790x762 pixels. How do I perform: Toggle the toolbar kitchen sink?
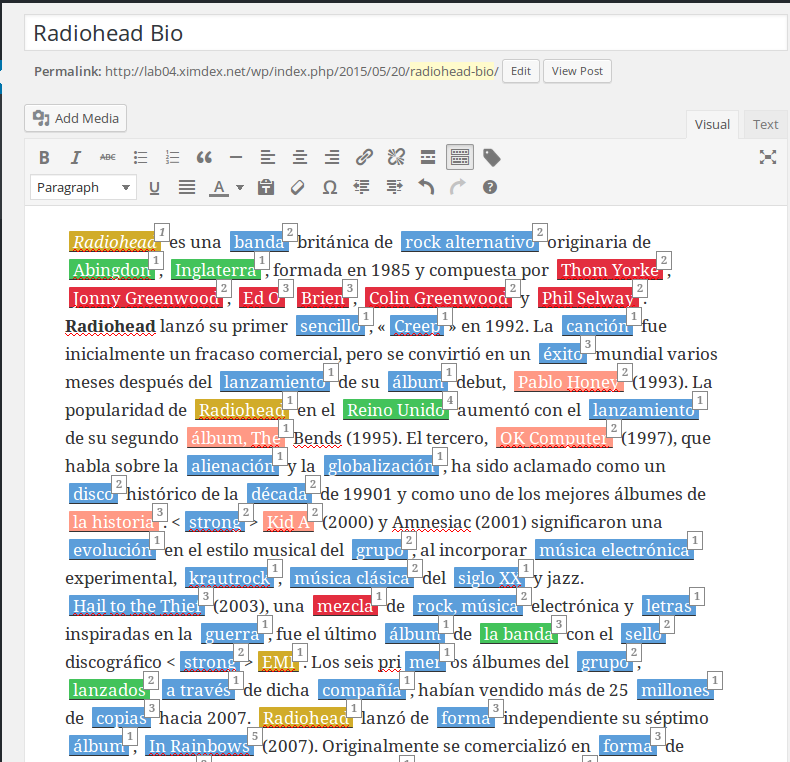click(459, 158)
